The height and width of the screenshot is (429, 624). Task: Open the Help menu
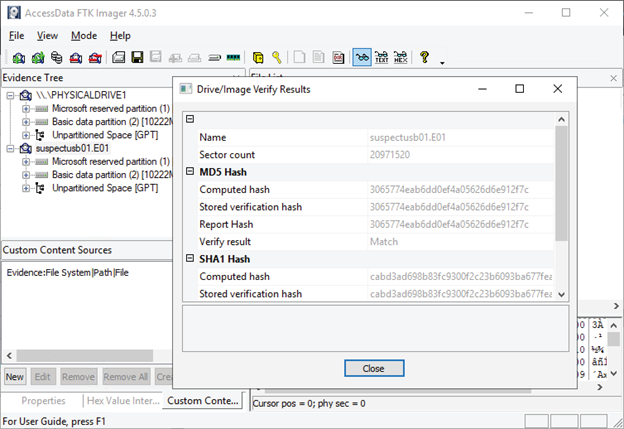pyautogui.click(x=120, y=36)
